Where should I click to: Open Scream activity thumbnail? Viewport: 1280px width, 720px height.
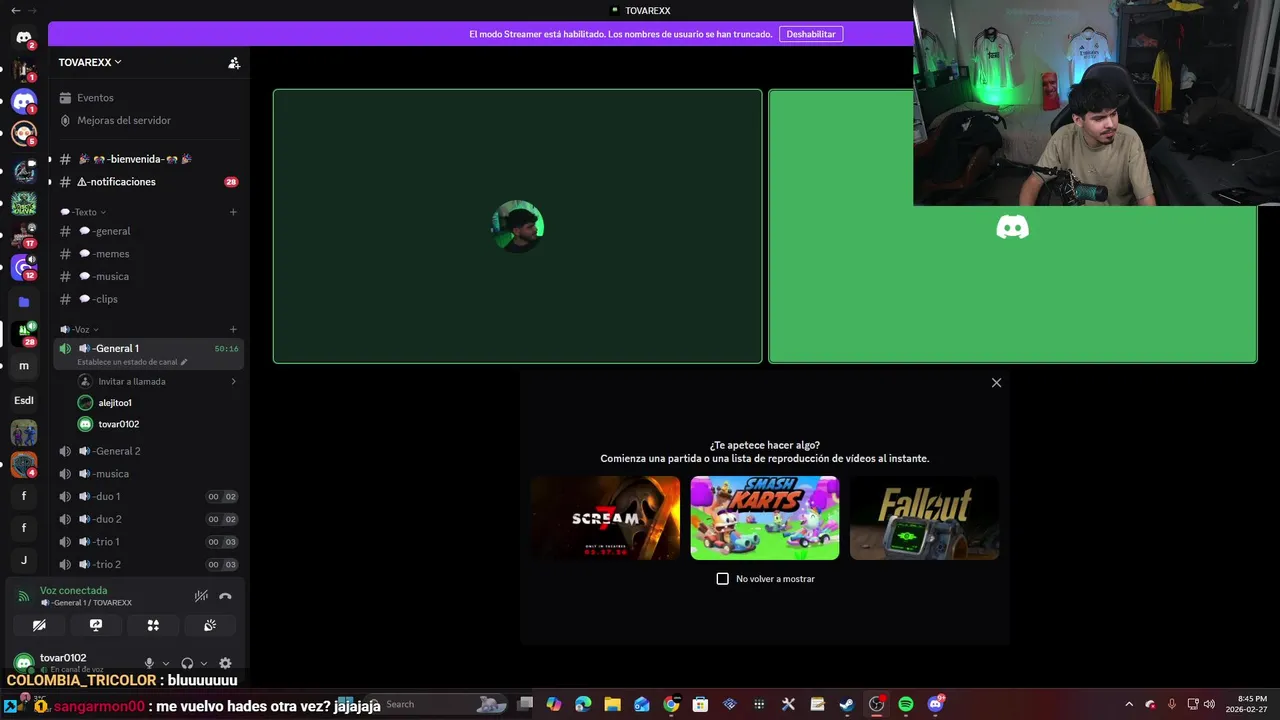pos(605,518)
